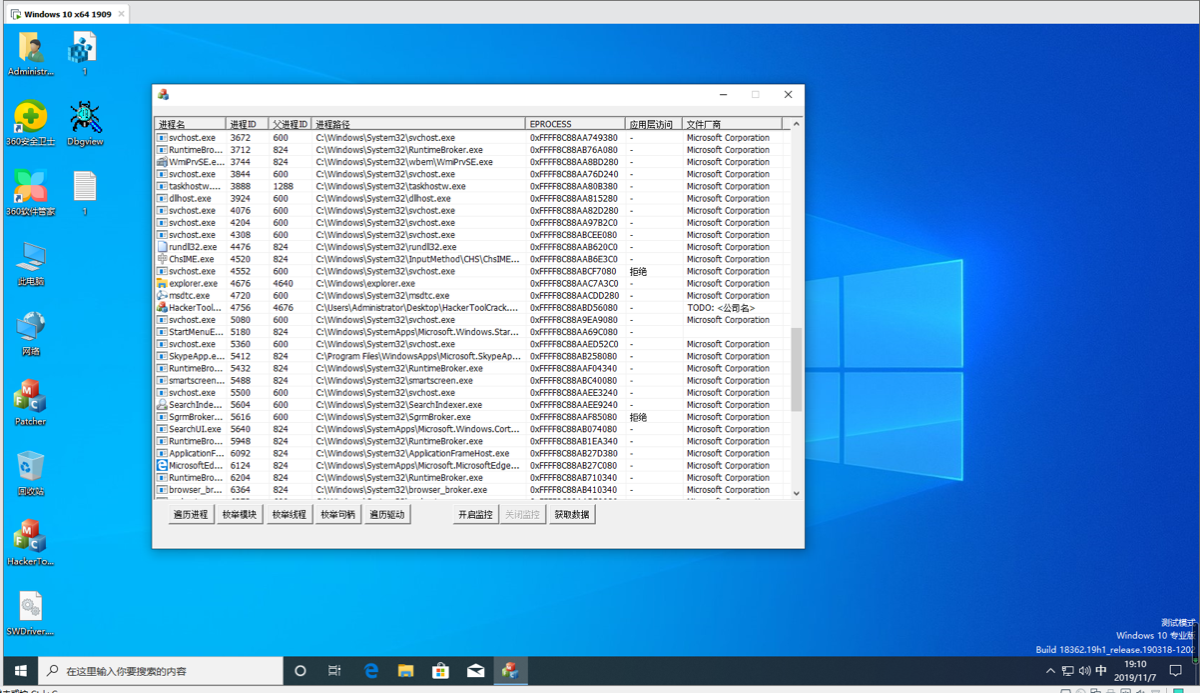Click the 遍历驱动 button
1200x693 pixels.
(x=387, y=515)
